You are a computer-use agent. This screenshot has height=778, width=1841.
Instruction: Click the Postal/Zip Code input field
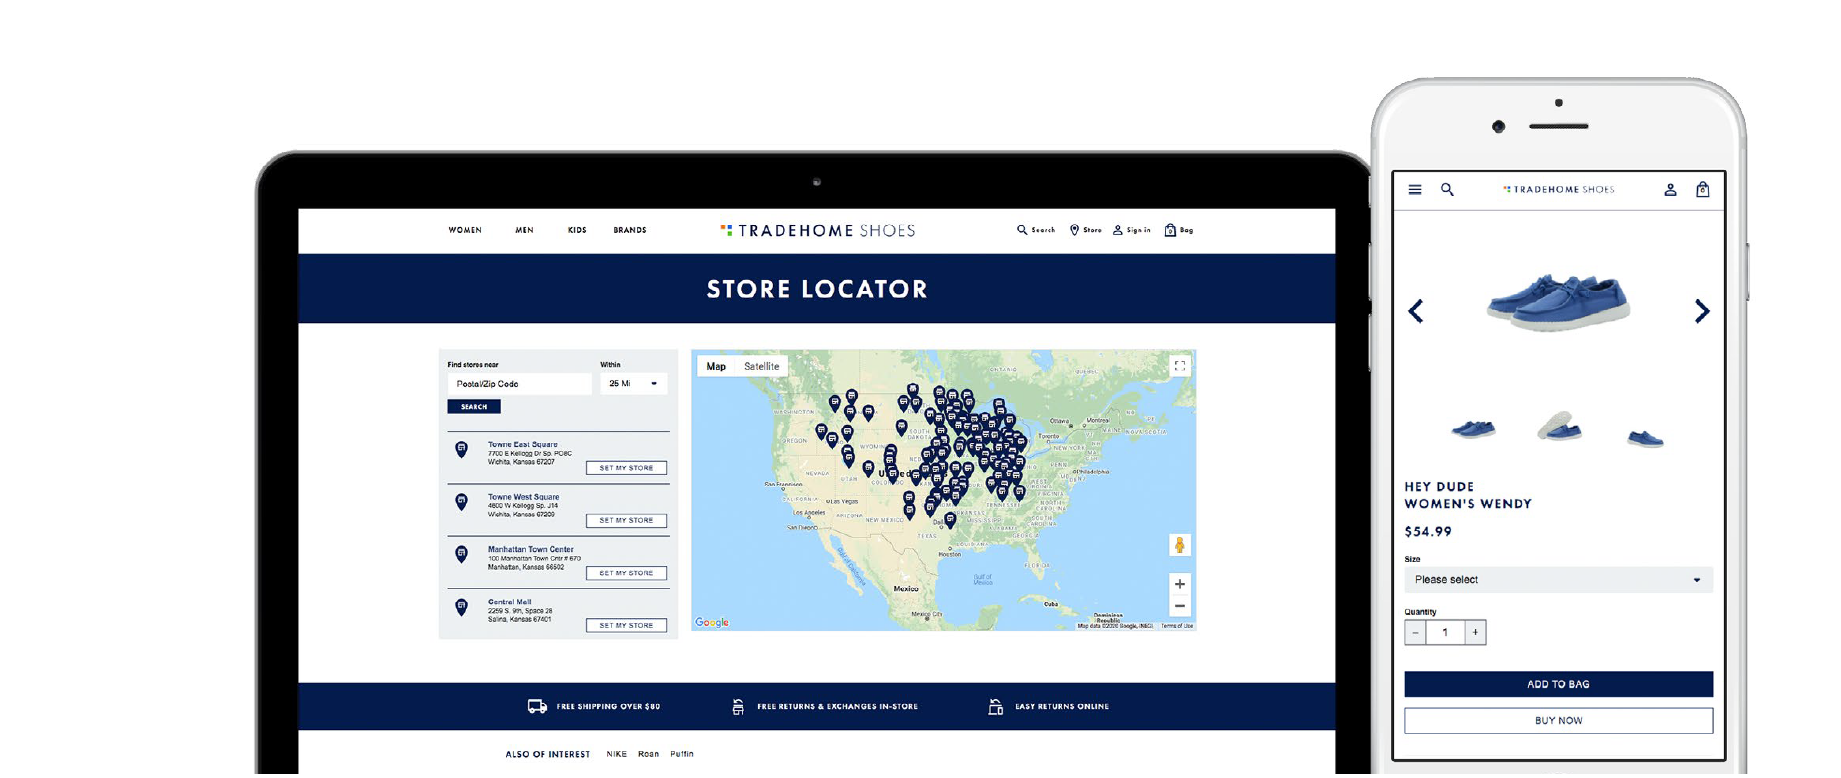click(x=519, y=383)
